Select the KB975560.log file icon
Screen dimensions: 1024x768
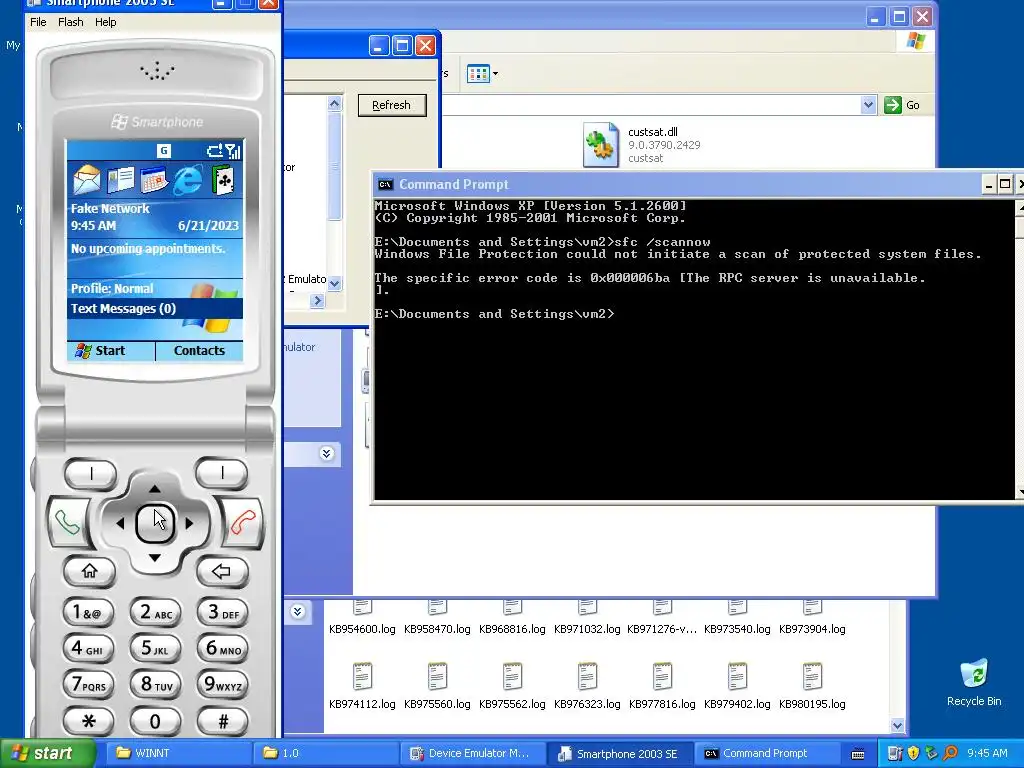pos(437,676)
